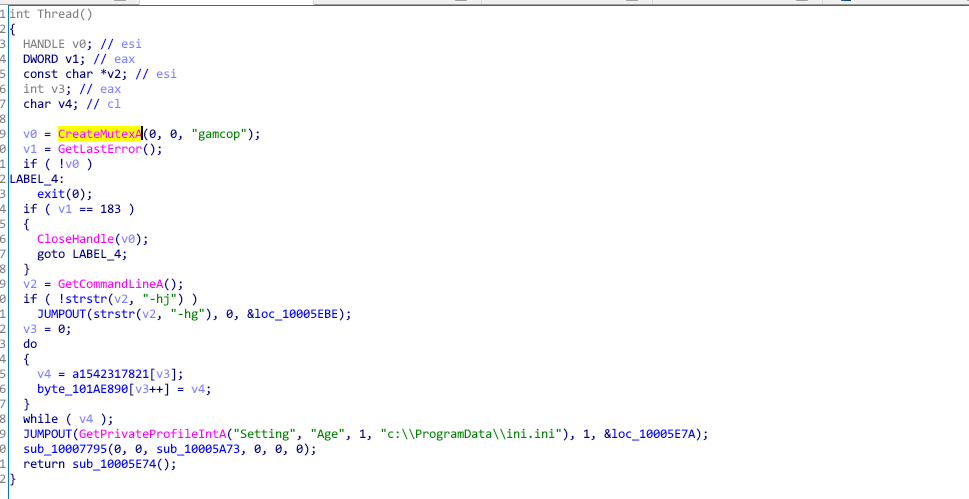Click the GetLastError function call
This screenshot has height=499, width=969.
click(x=100, y=149)
